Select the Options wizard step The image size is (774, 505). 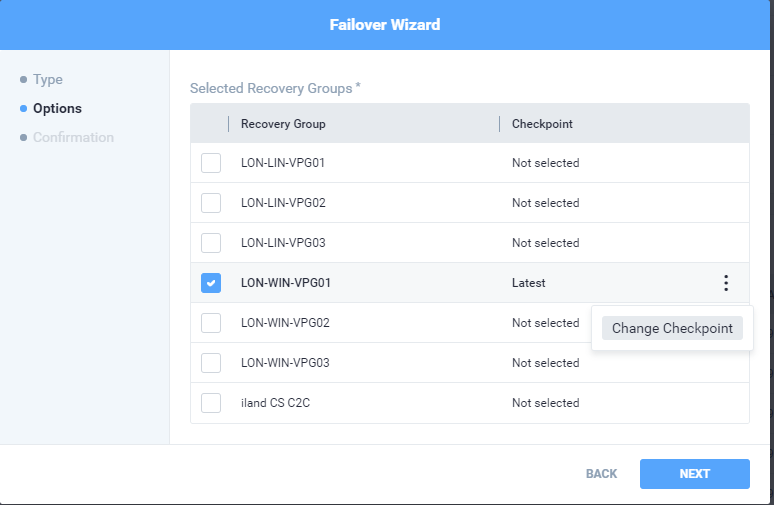pyautogui.click(x=57, y=108)
